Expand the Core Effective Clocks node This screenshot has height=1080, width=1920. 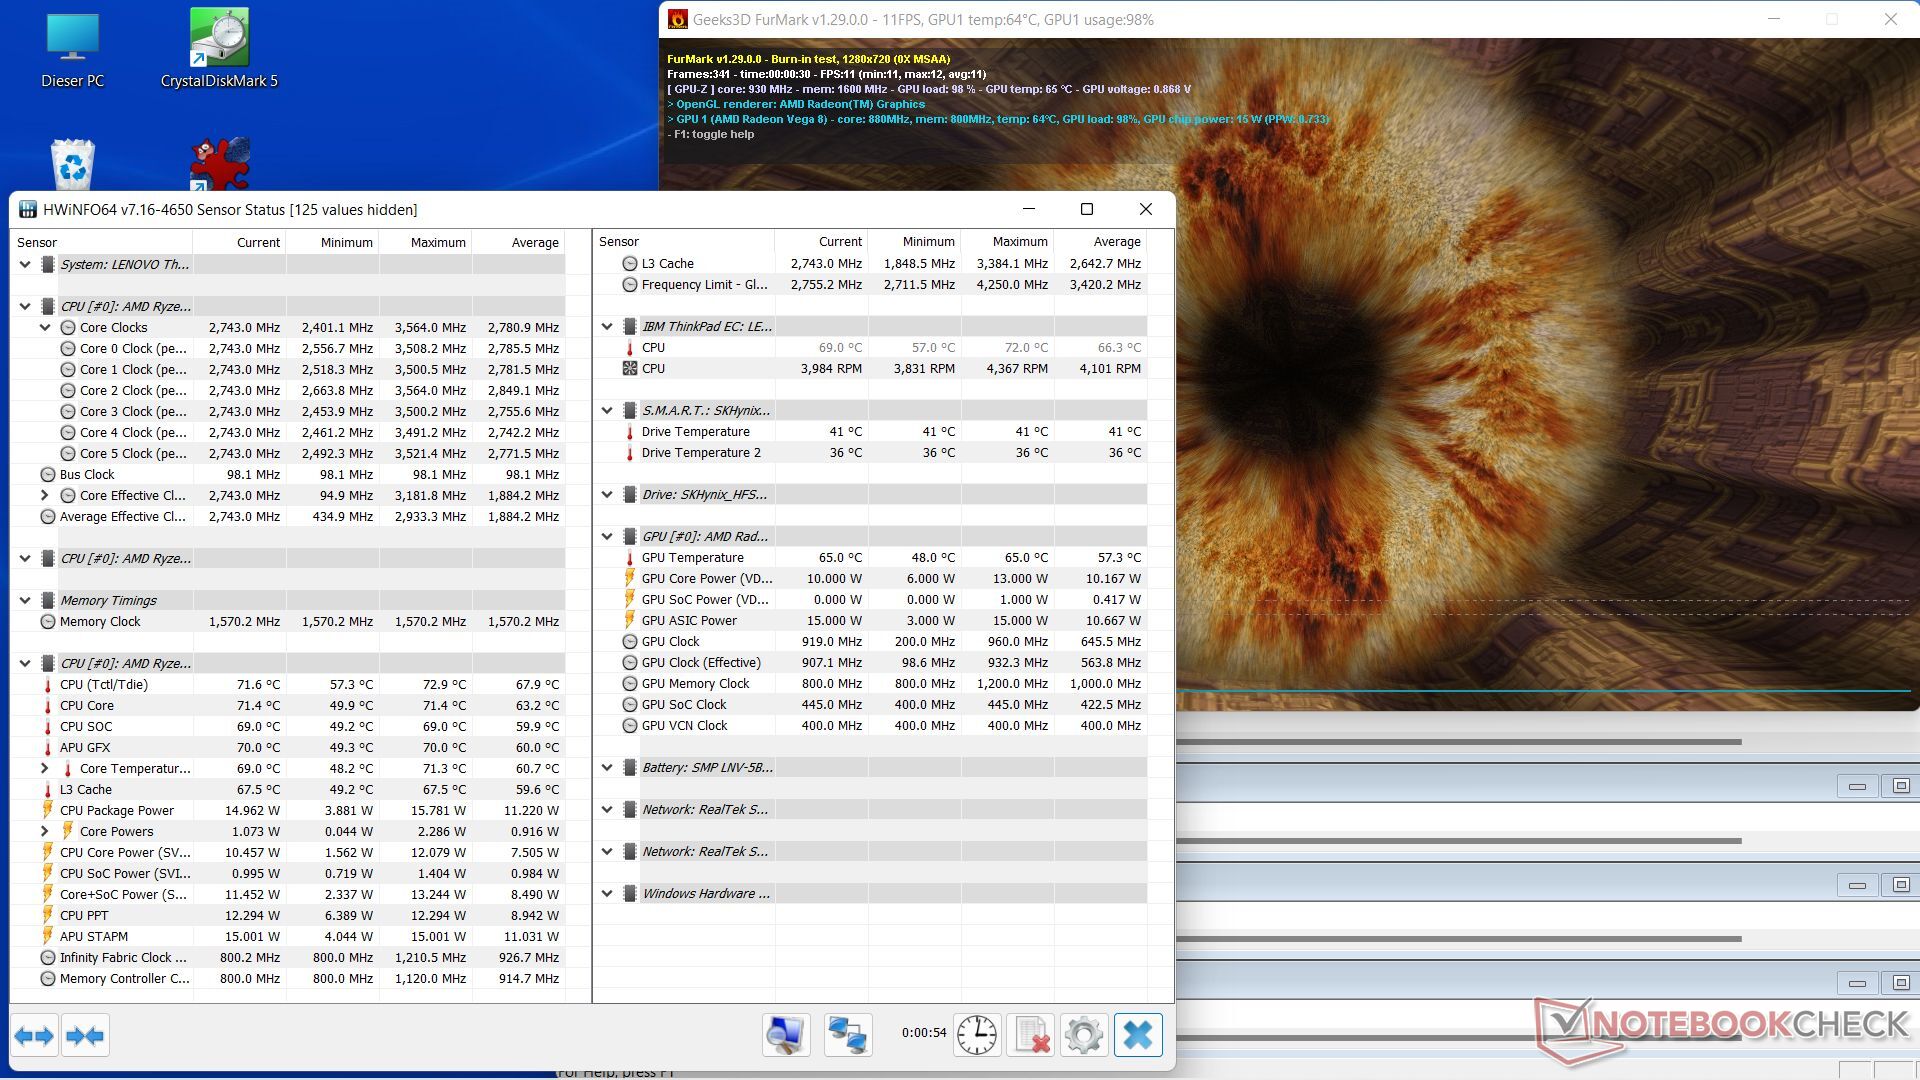45,495
